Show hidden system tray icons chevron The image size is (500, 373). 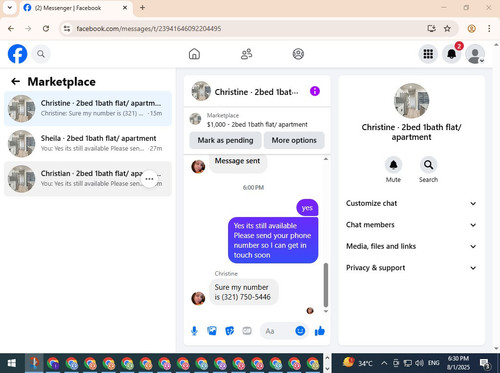click(x=384, y=363)
